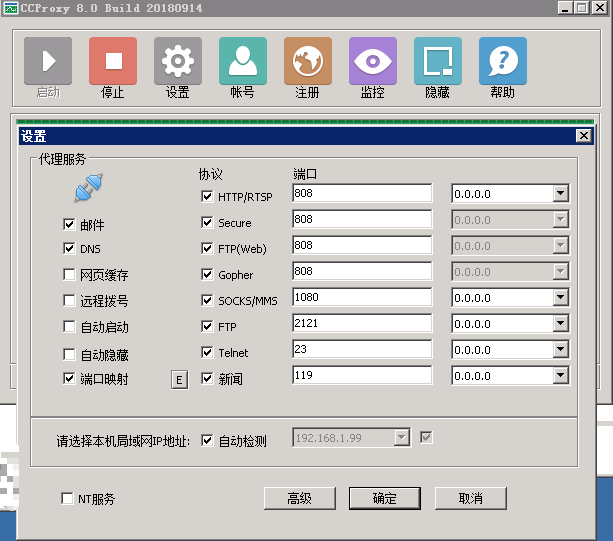
Task: Enable the NT服务 checkbox
Action: (x=67, y=498)
